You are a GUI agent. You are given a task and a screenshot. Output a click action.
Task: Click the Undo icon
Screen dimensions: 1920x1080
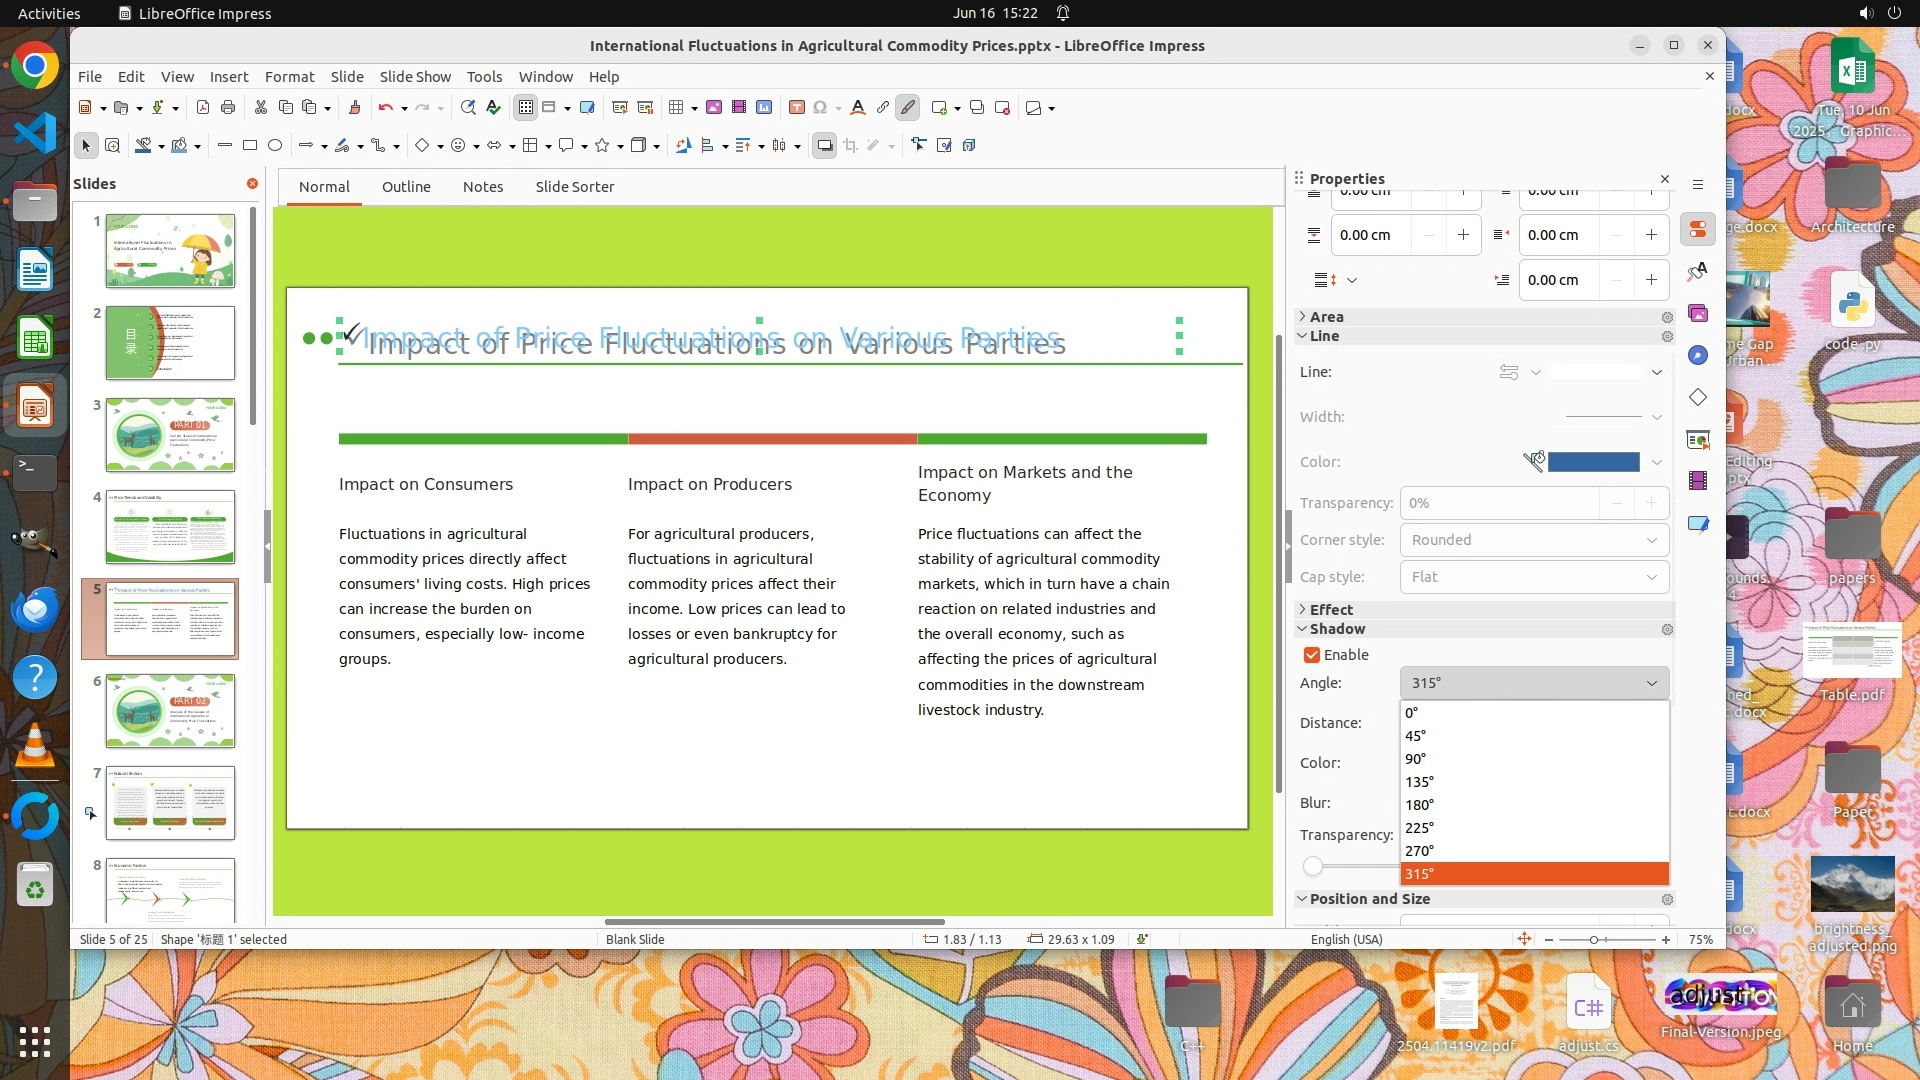[x=385, y=108]
